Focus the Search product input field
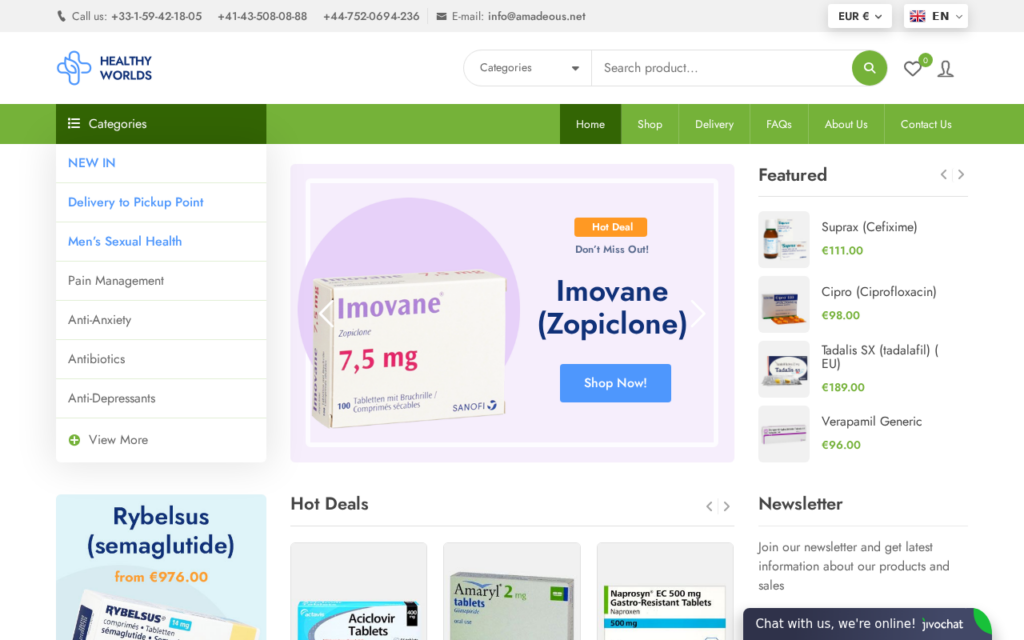Screen dimensions: 1024x640 tap(722, 68)
